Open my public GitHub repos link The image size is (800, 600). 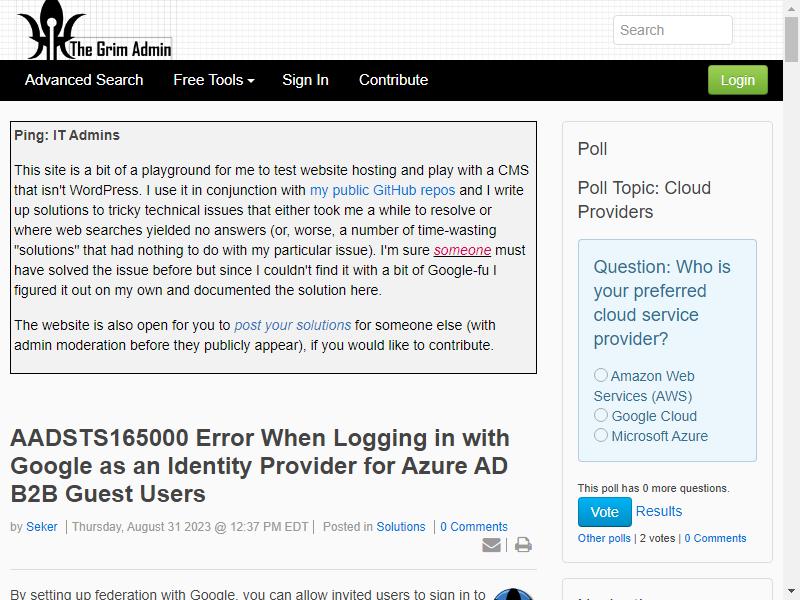point(382,190)
